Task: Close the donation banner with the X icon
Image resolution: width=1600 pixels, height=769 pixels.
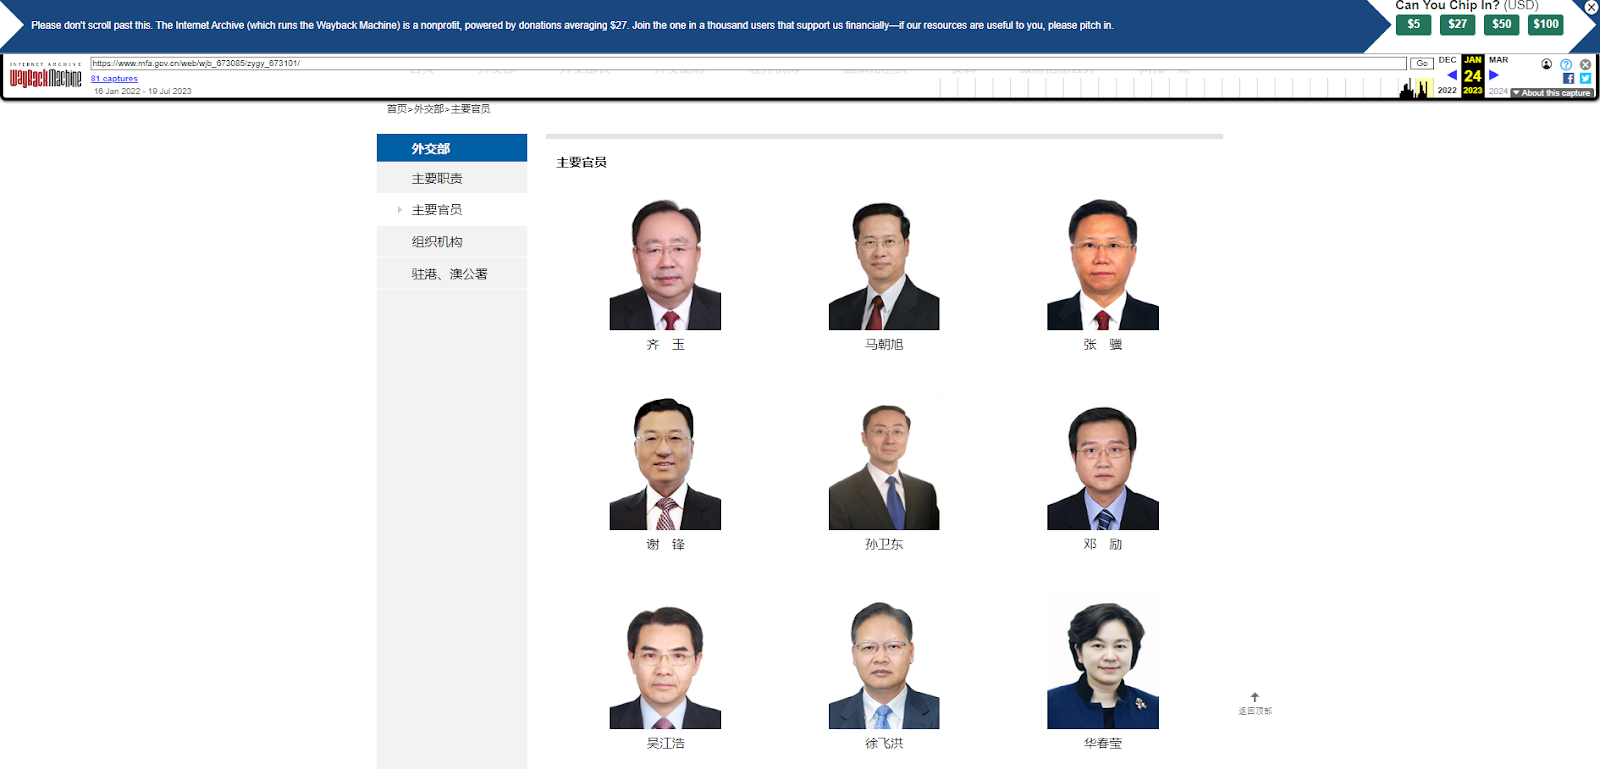Action: point(1591,7)
